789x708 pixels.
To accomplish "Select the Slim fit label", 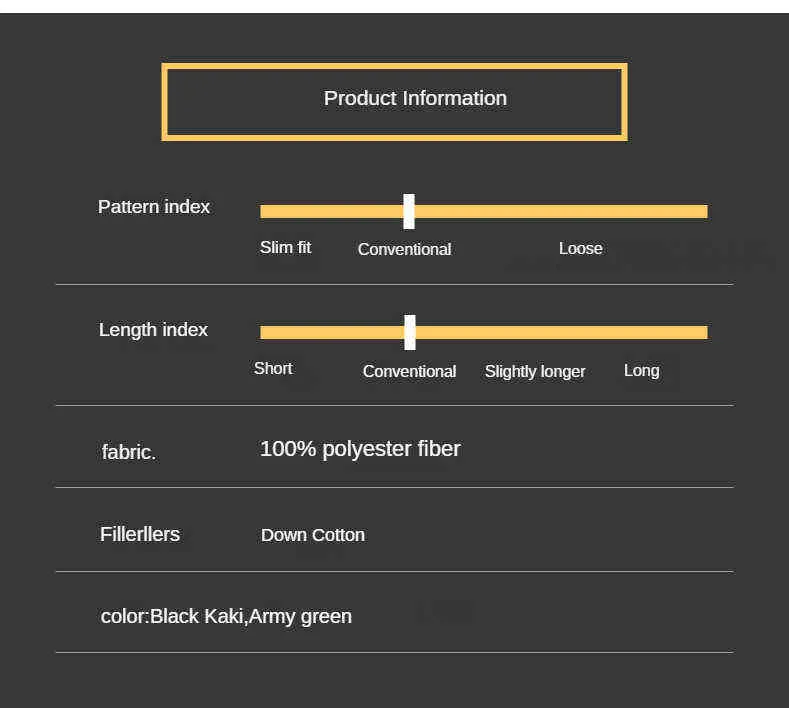I will click(285, 247).
